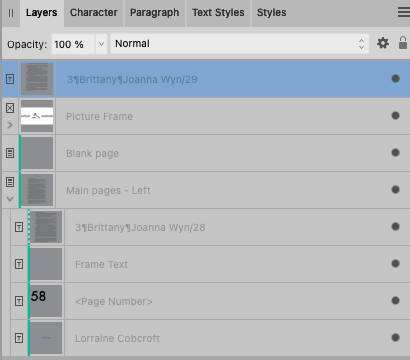This screenshot has width=410, height=360.
Task: Open the Character tab
Action: [94, 13]
